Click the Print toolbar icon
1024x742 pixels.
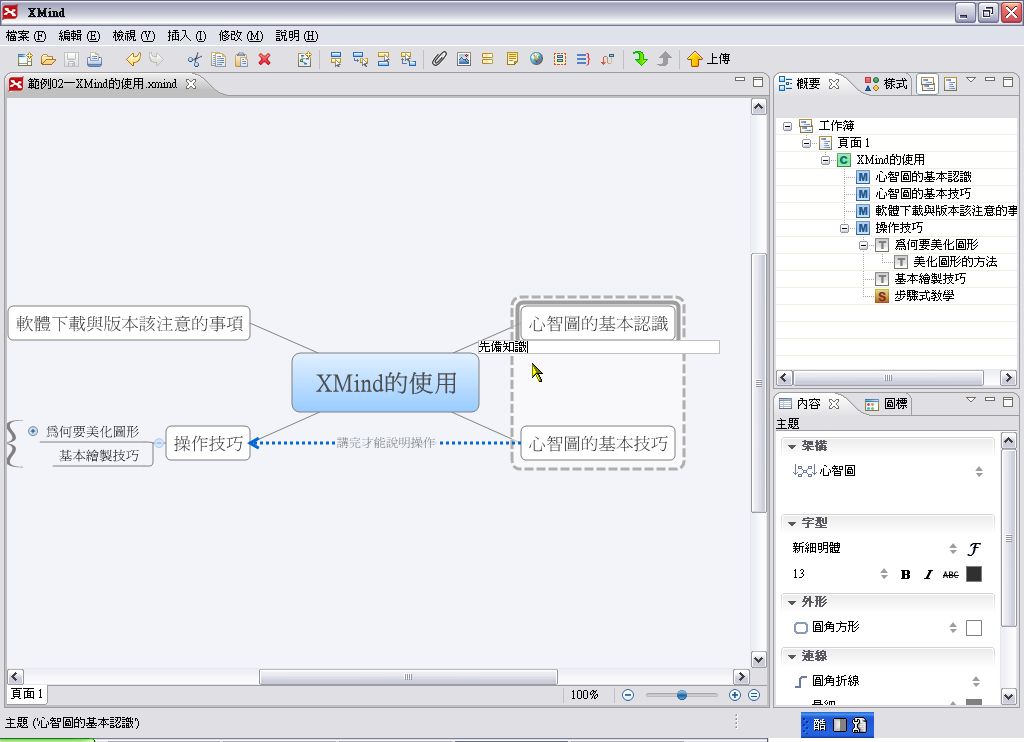tap(95, 59)
